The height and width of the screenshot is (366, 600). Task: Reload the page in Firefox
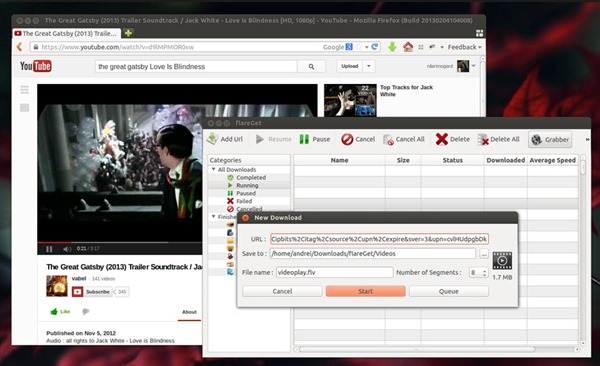coord(375,47)
